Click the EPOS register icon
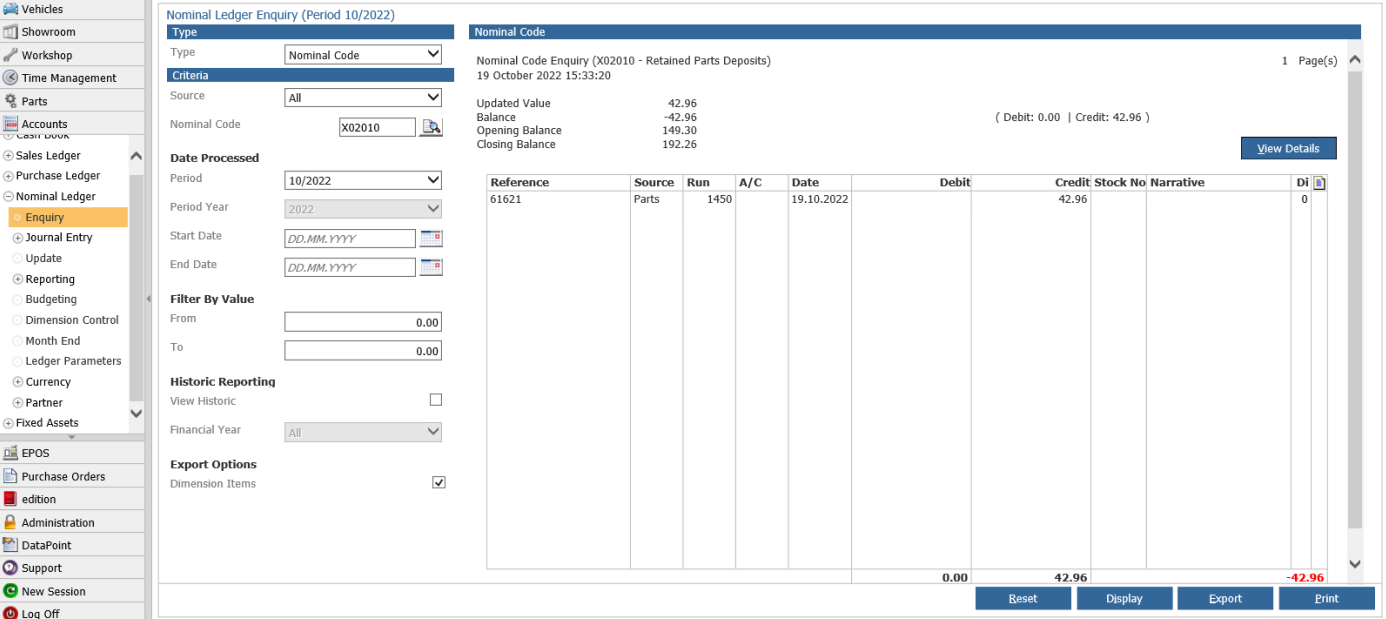1386x619 pixels. point(10,453)
